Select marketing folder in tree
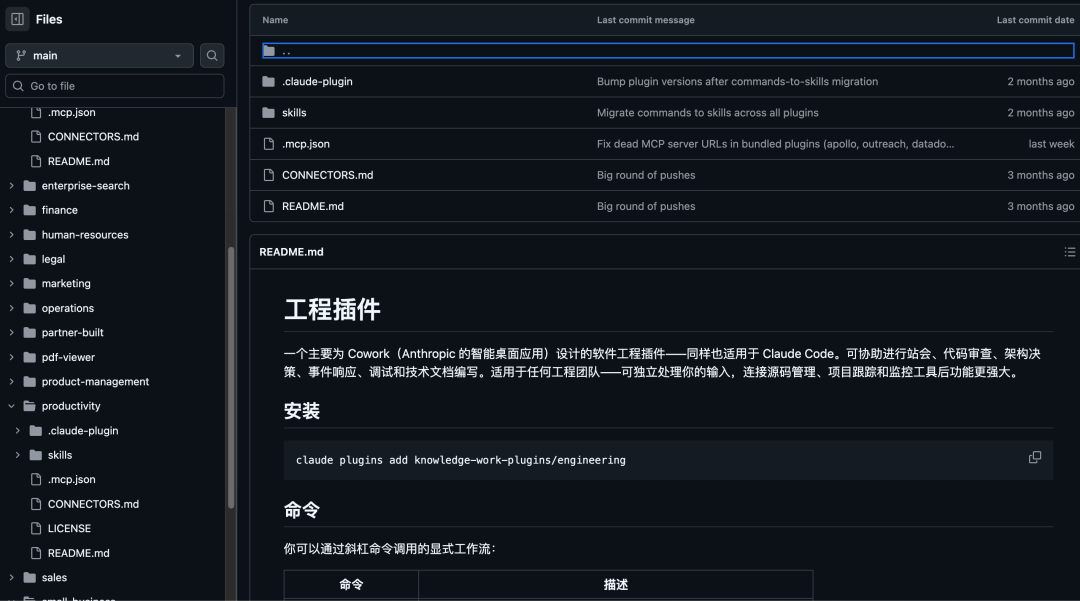The width and height of the screenshot is (1080, 601). [66, 284]
